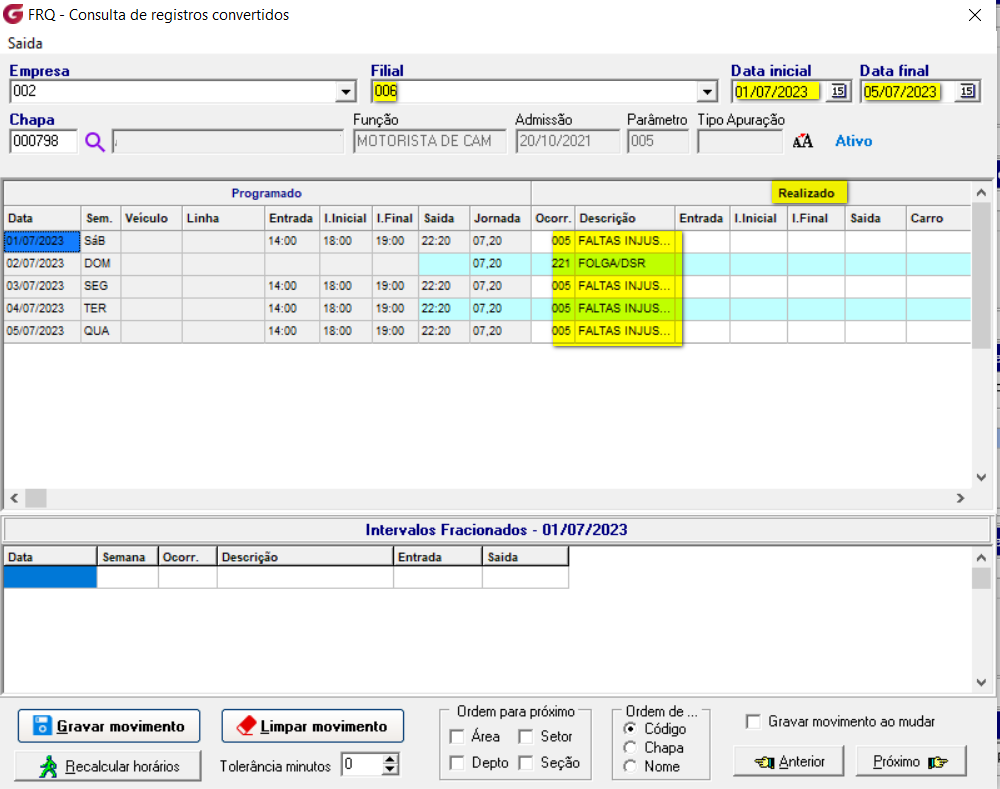Toggle Gravar movimento ao mudar checkbox

[753, 721]
